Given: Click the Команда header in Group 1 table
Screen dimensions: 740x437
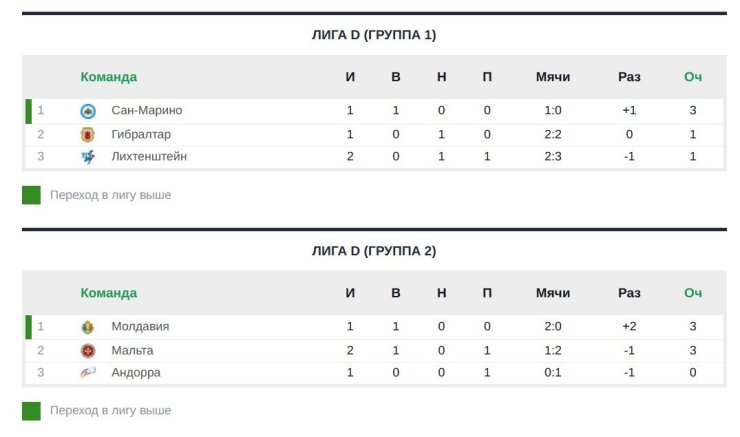Looking at the screenshot, I should pyautogui.click(x=109, y=77).
